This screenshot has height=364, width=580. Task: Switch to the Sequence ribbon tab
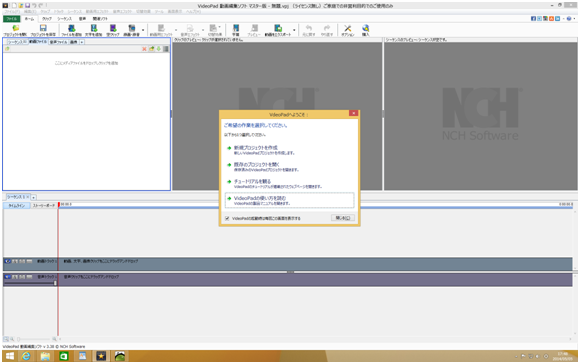pos(64,18)
